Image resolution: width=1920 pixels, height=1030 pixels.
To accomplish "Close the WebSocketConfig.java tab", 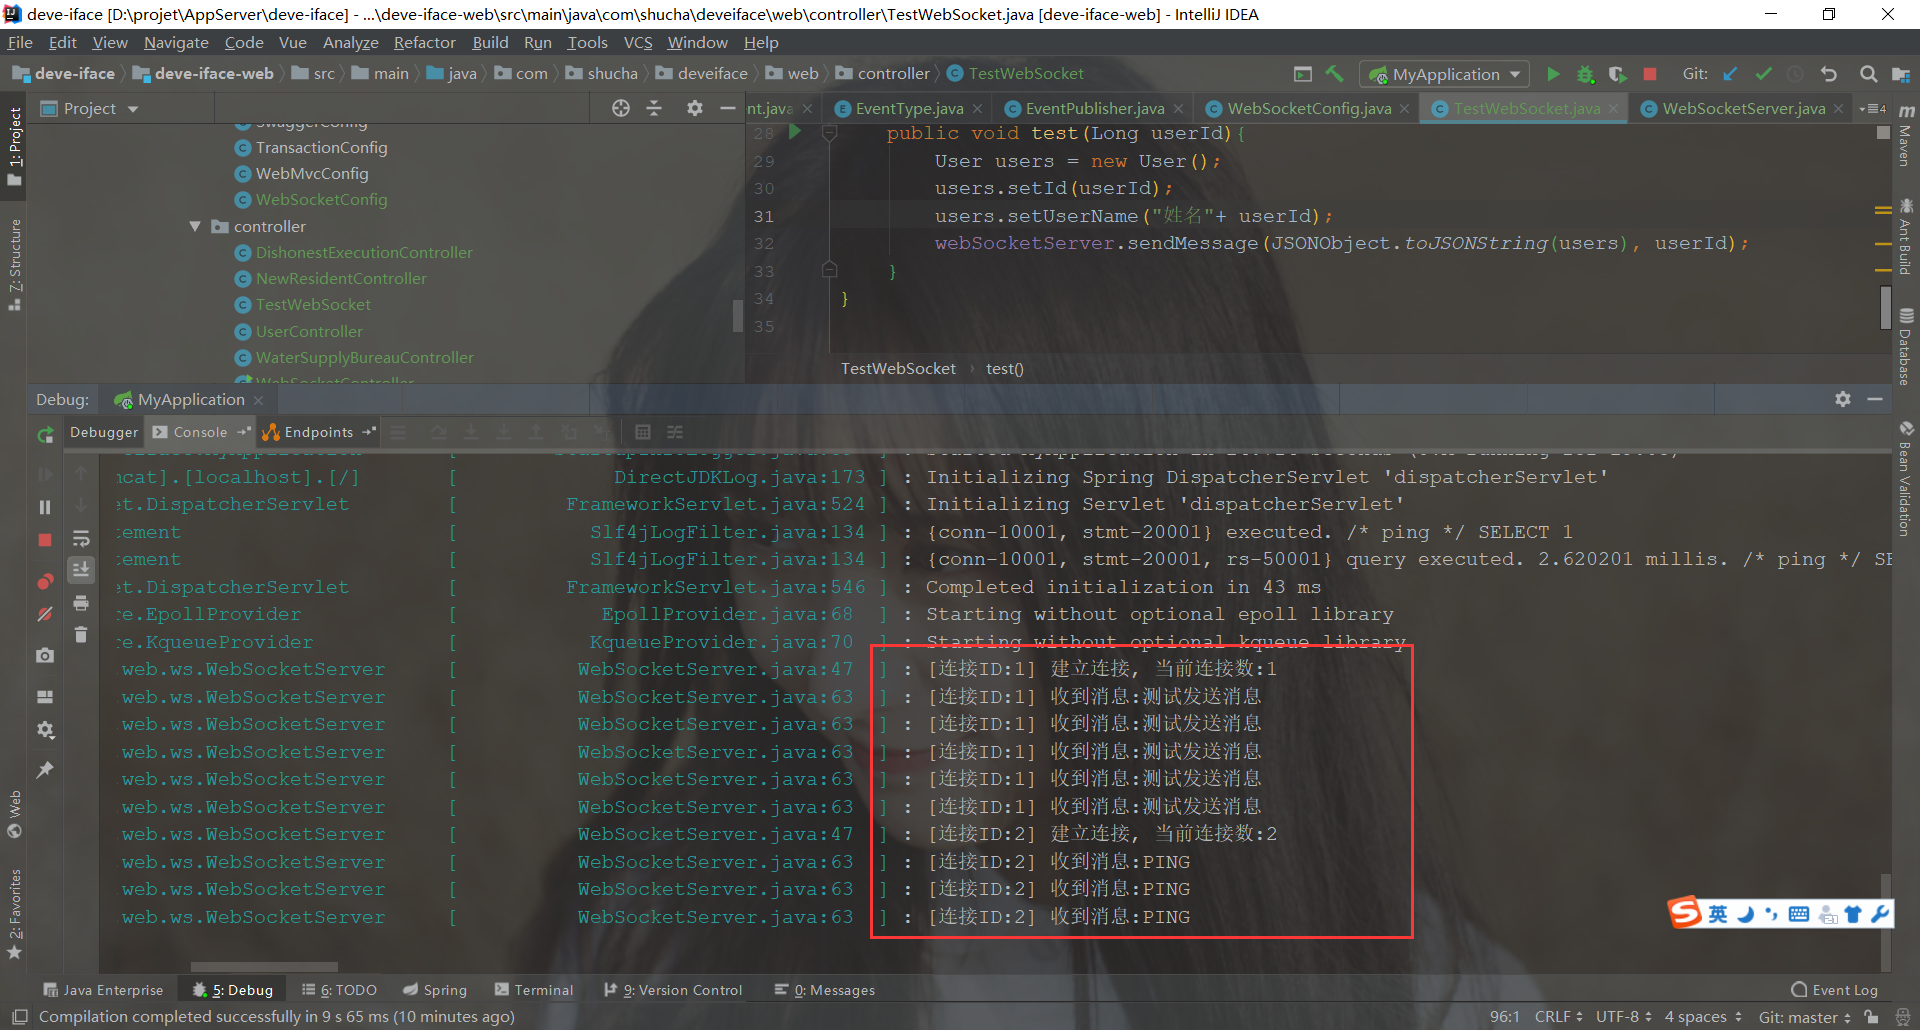I will [1405, 109].
